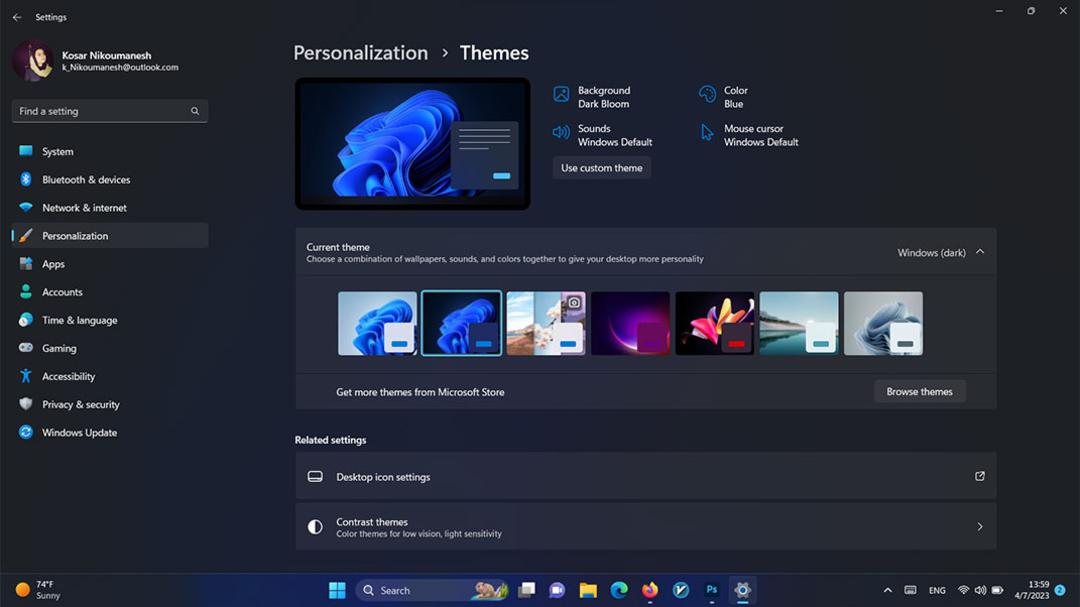Select the purple Glow theme thumbnail
Viewport: 1080px width, 607px height.
coord(630,323)
